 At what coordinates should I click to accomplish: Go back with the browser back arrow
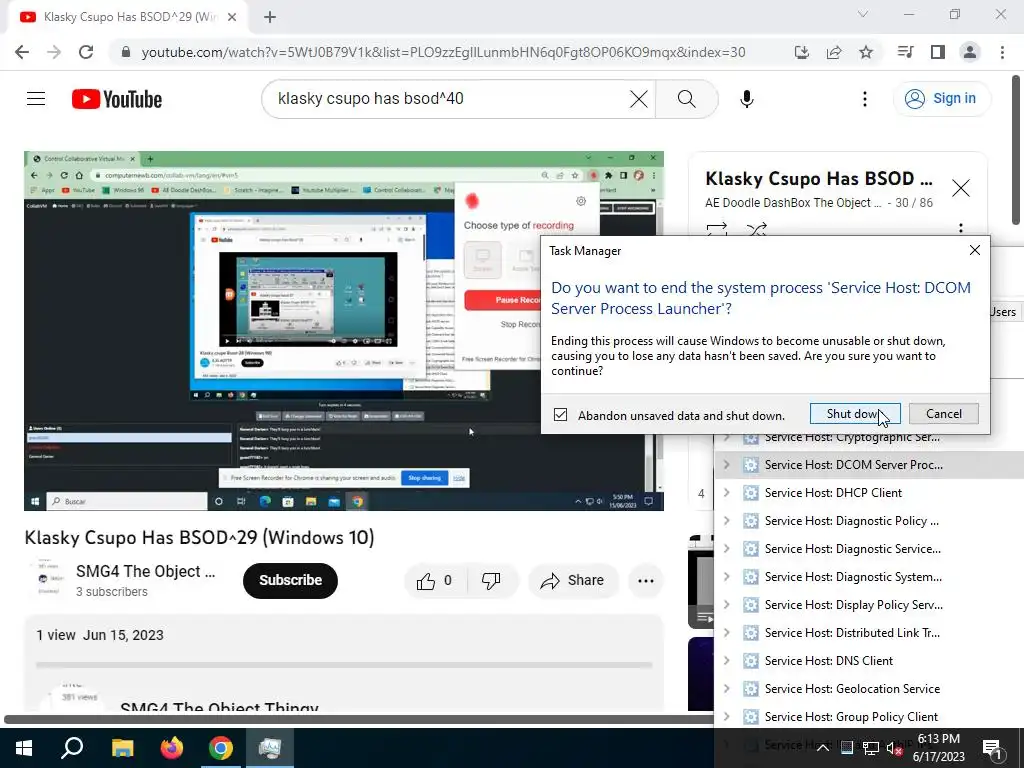22,52
